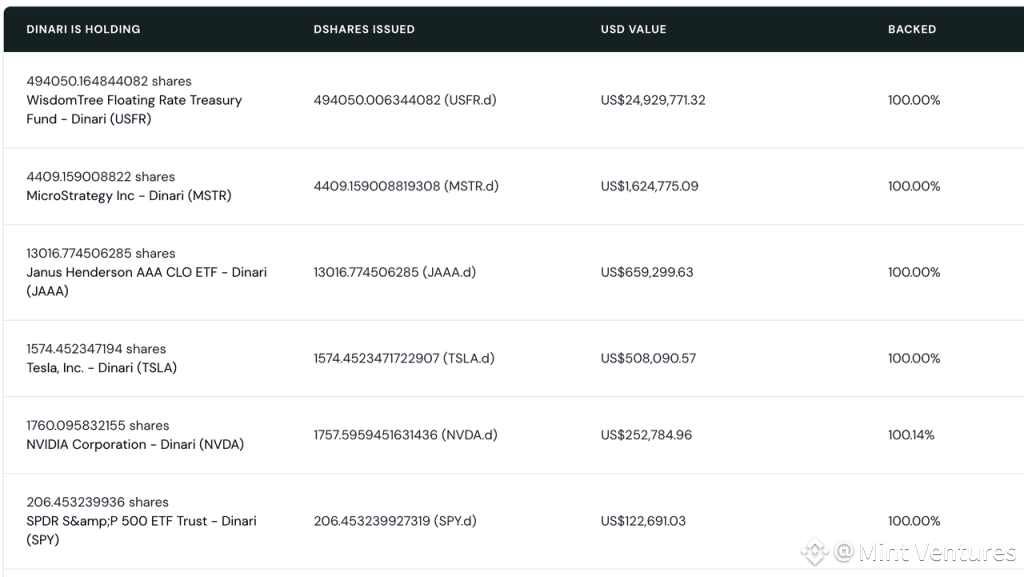Click the DINARI IS HOLDING column header
Viewport: 1024px width, 577px height.
click(83, 29)
